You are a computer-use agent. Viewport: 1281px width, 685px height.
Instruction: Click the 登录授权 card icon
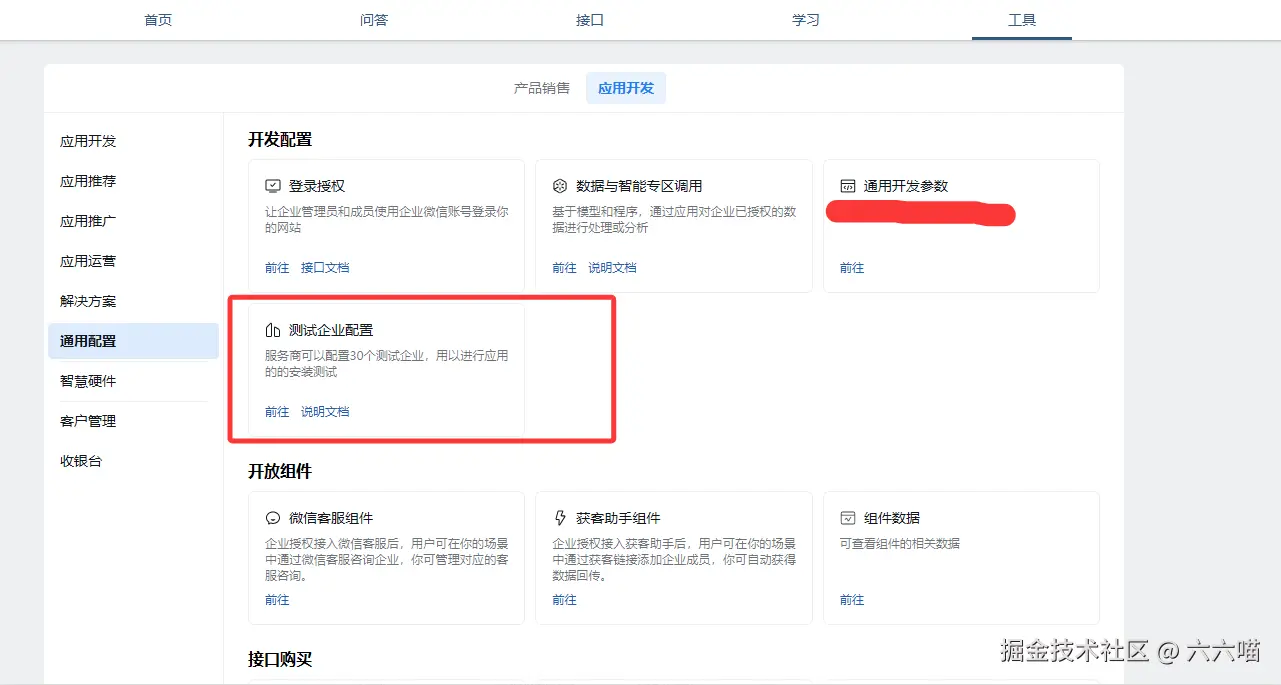click(273, 186)
